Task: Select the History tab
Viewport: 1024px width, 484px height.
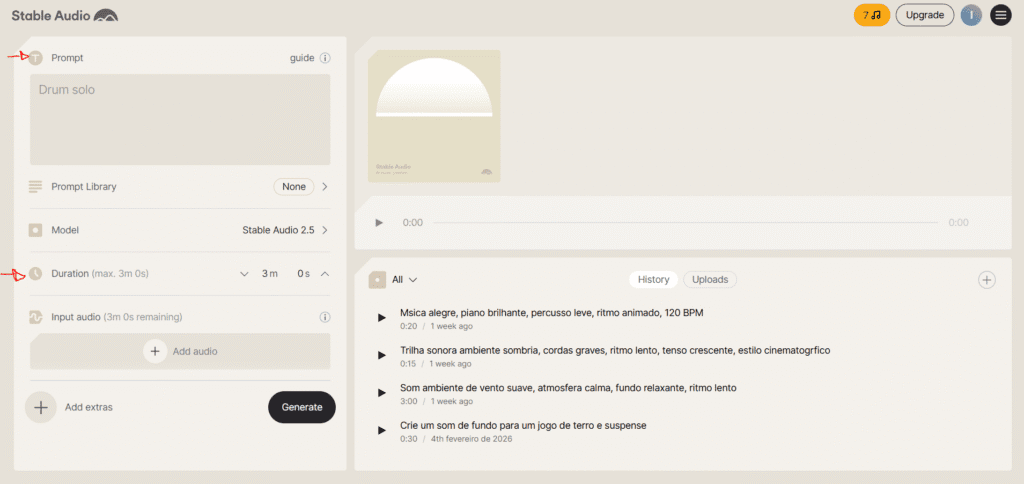Action: click(653, 280)
